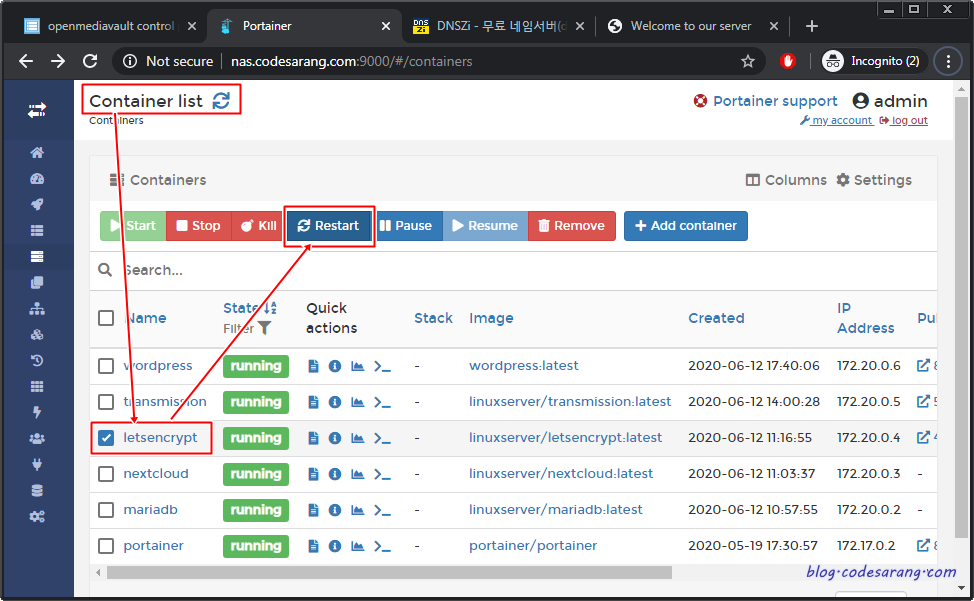974x601 pixels.
Task: Open Portainer support link
Action: click(x=765, y=101)
